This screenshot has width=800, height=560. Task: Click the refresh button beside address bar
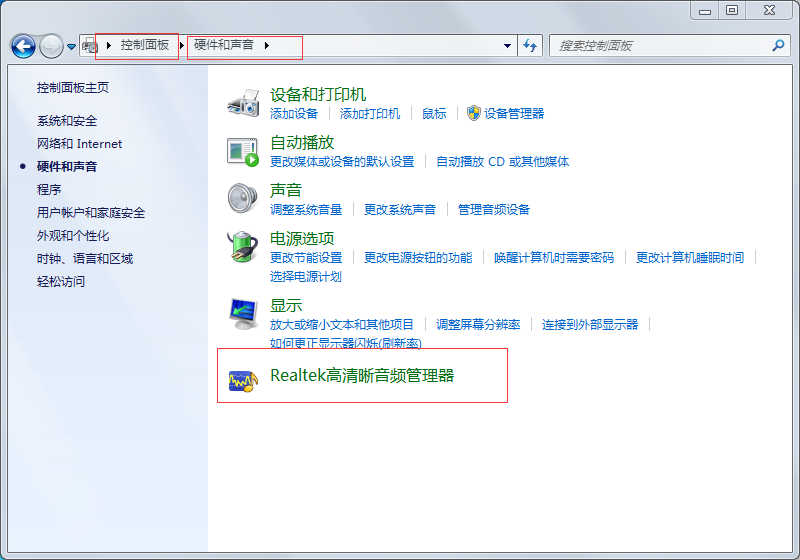pos(530,46)
